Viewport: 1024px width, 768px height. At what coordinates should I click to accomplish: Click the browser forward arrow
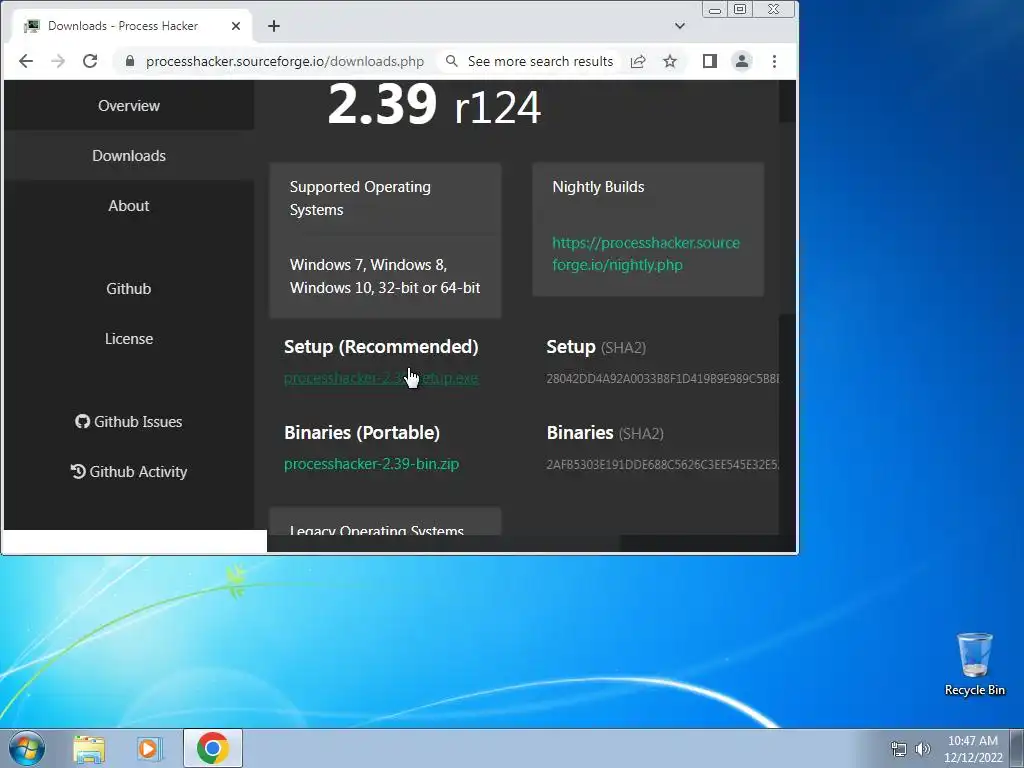pyautogui.click(x=58, y=61)
